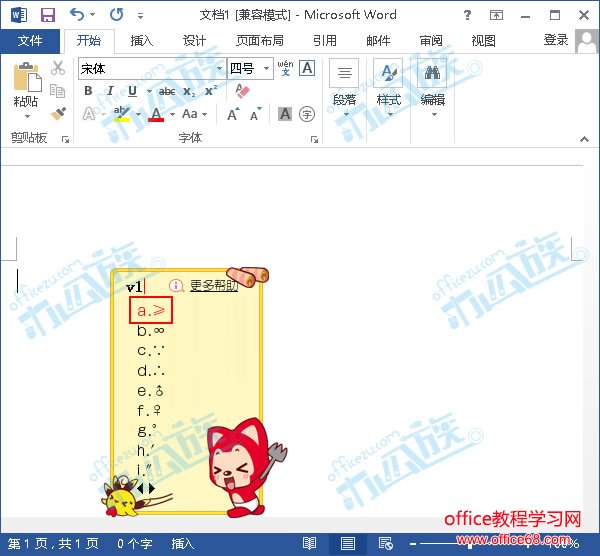The height and width of the screenshot is (556, 600).
Task: Switch to the 插入 Insert tab
Action: point(142,41)
